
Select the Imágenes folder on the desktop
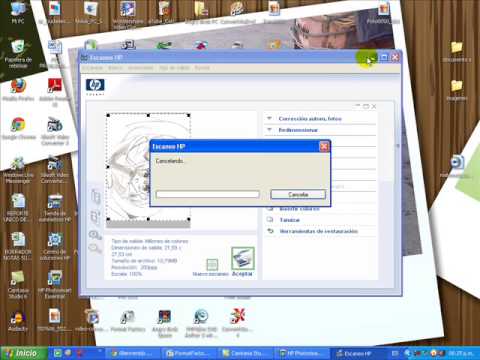coord(457,90)
